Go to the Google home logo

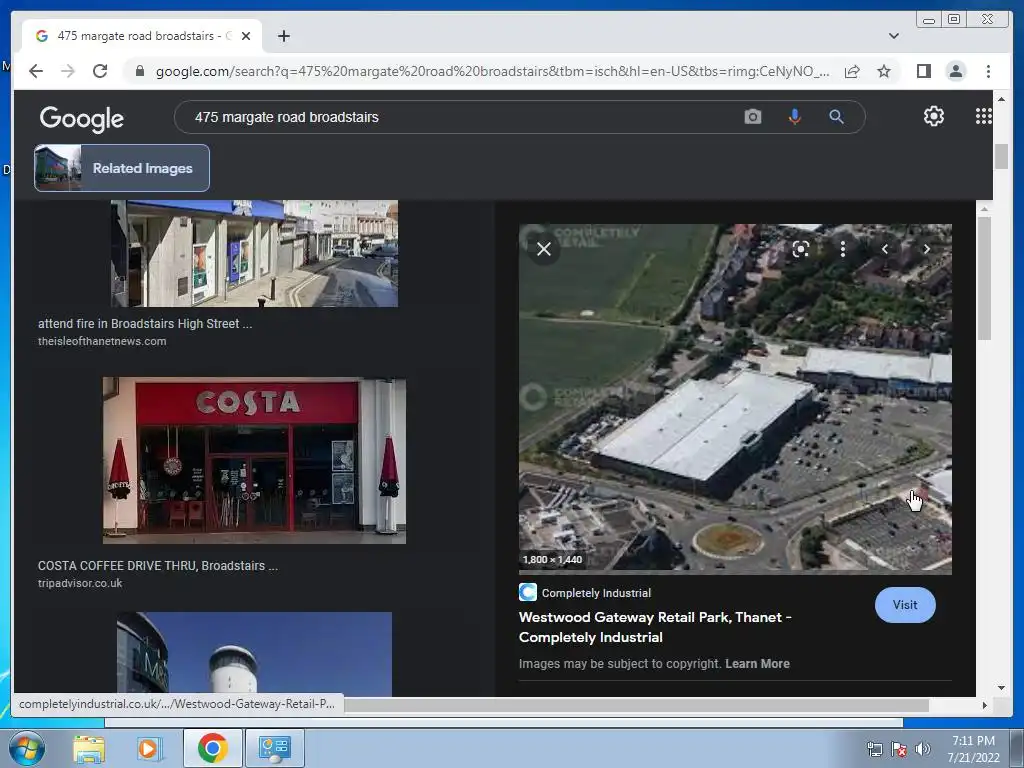tap(82, 119)
